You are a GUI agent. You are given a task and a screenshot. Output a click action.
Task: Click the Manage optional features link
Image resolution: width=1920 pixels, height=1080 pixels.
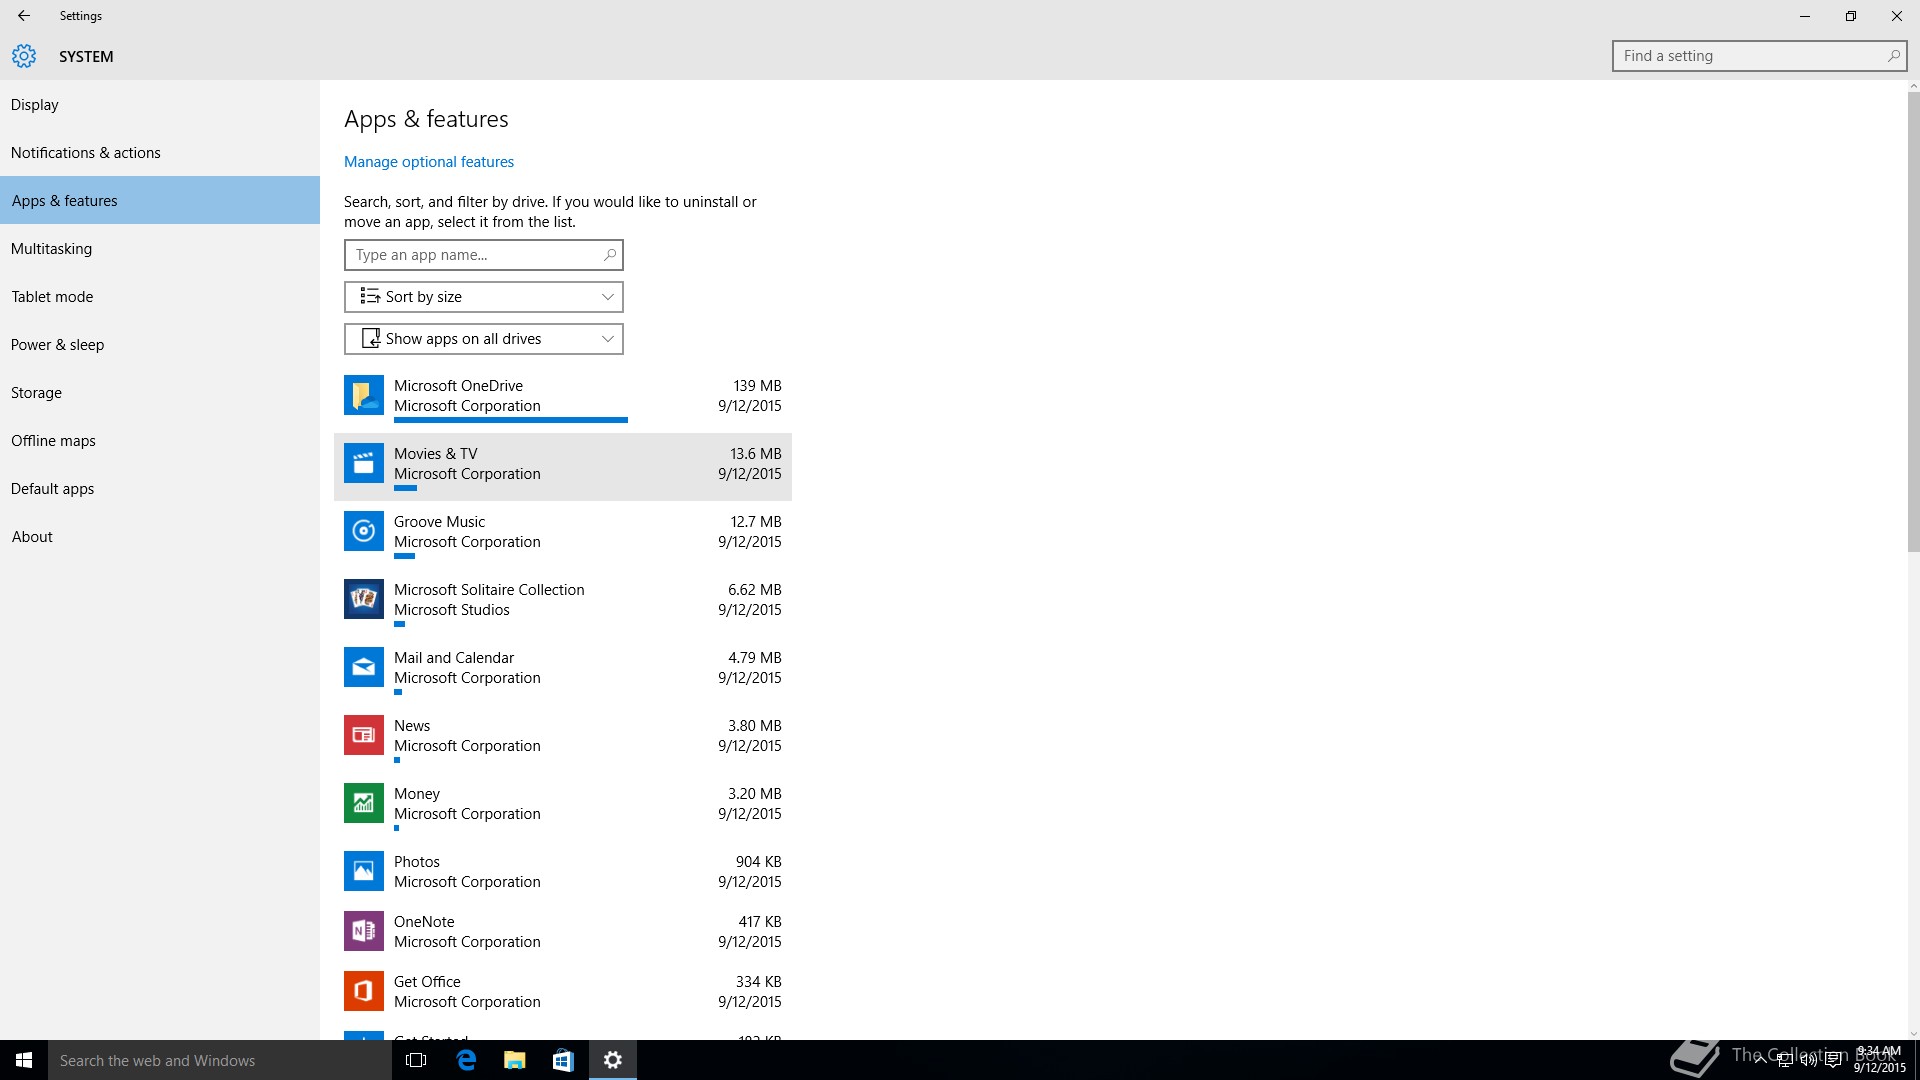coord(429,162)
